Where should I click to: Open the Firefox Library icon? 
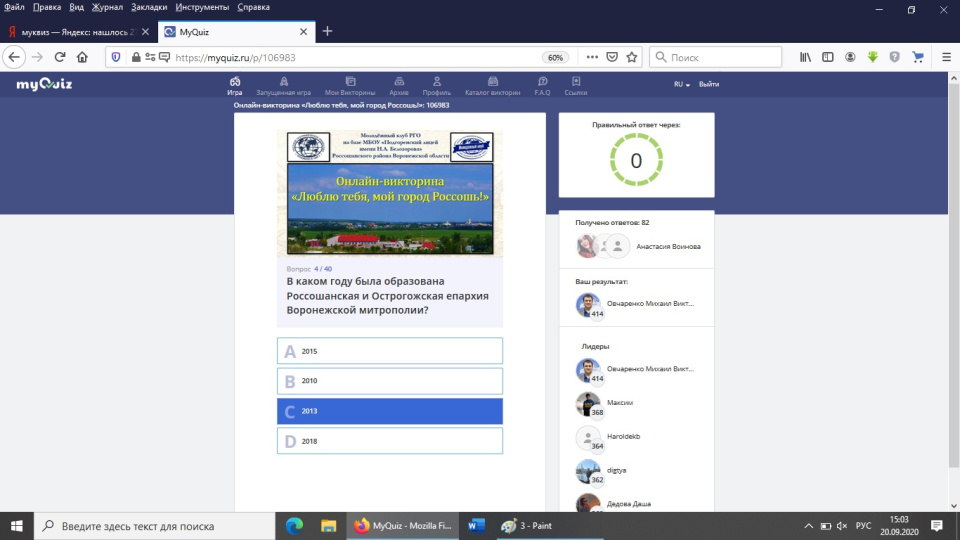click(805, 57)
